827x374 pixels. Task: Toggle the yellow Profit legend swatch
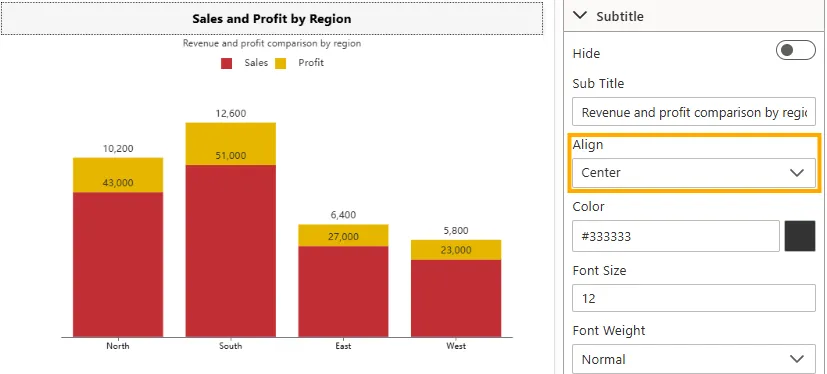click(281, 63)
